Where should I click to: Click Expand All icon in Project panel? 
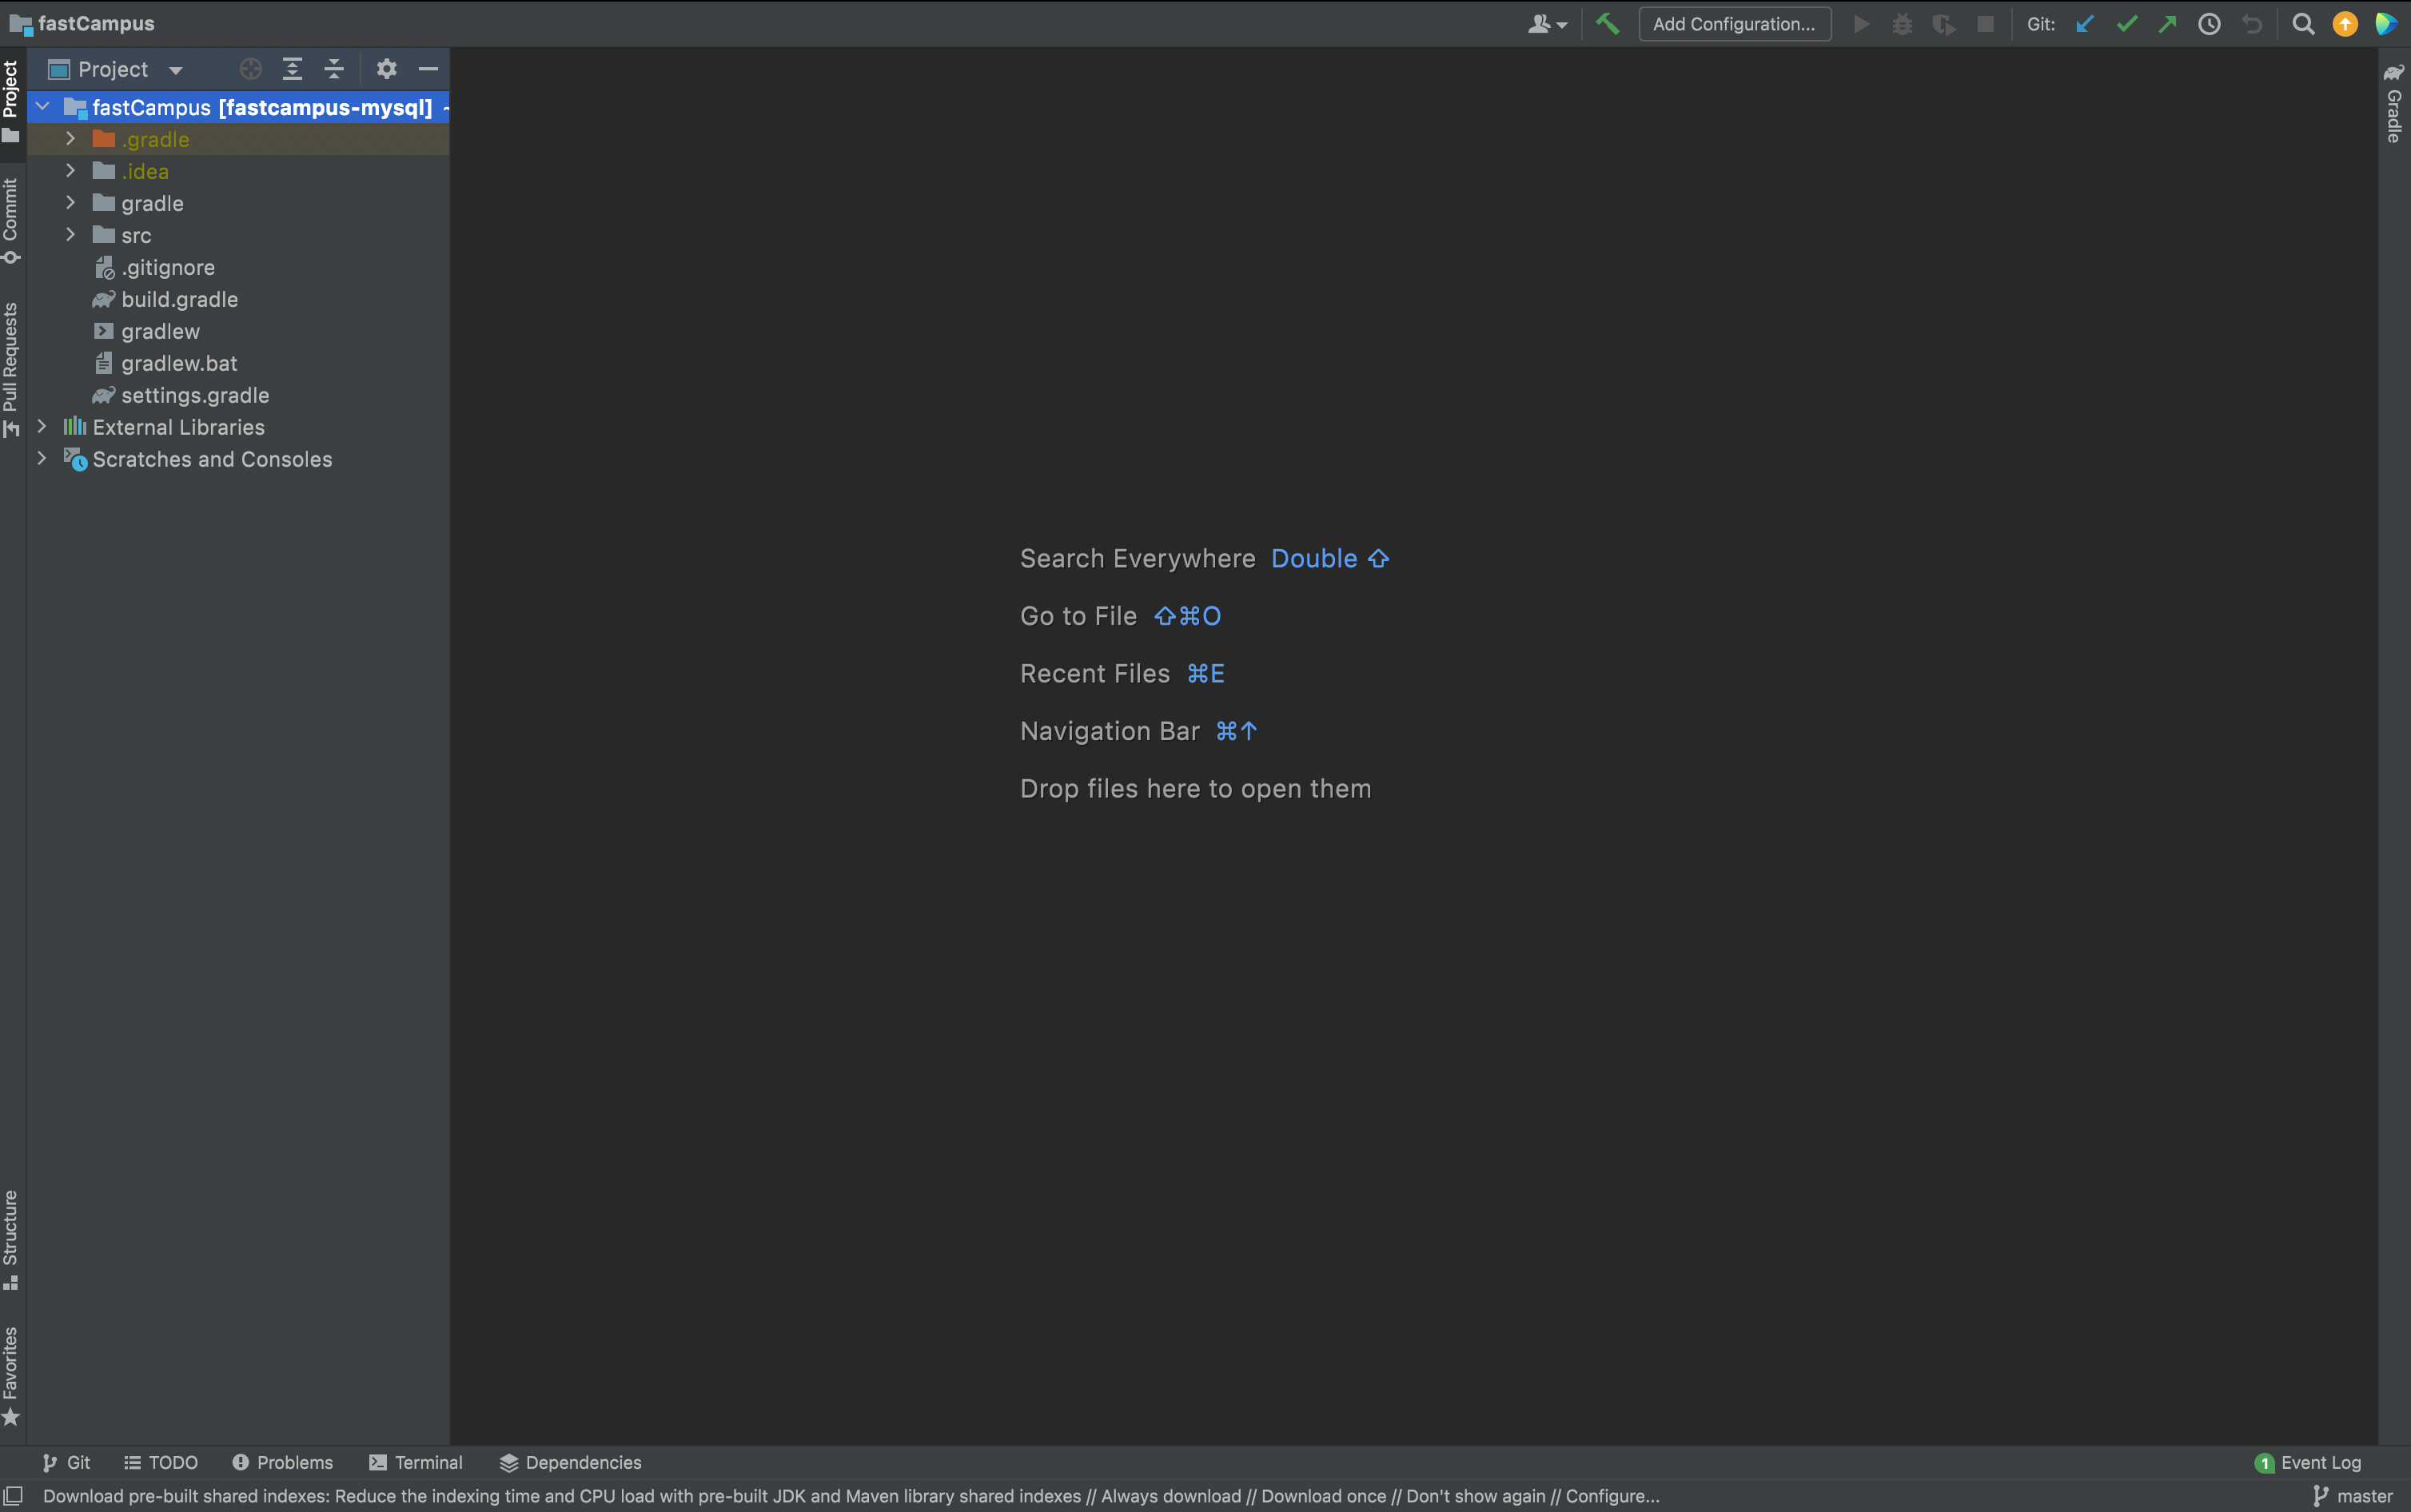pyautogui.click(x=292, y=69)
